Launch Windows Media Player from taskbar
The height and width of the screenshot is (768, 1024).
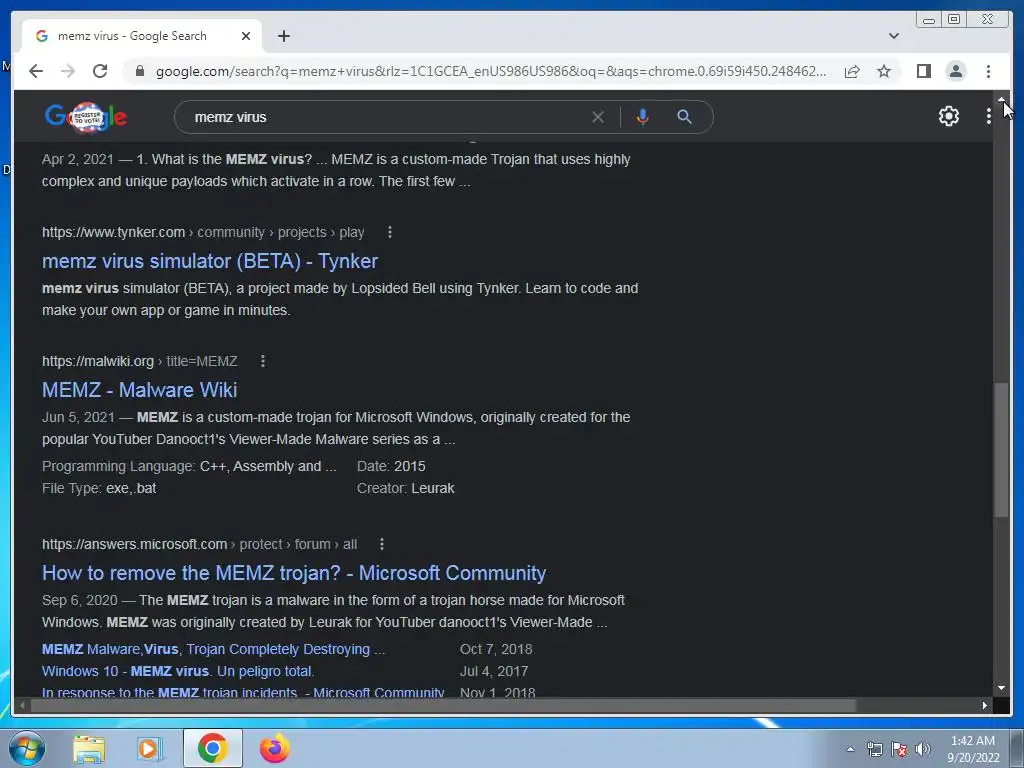tap(150, 748)
